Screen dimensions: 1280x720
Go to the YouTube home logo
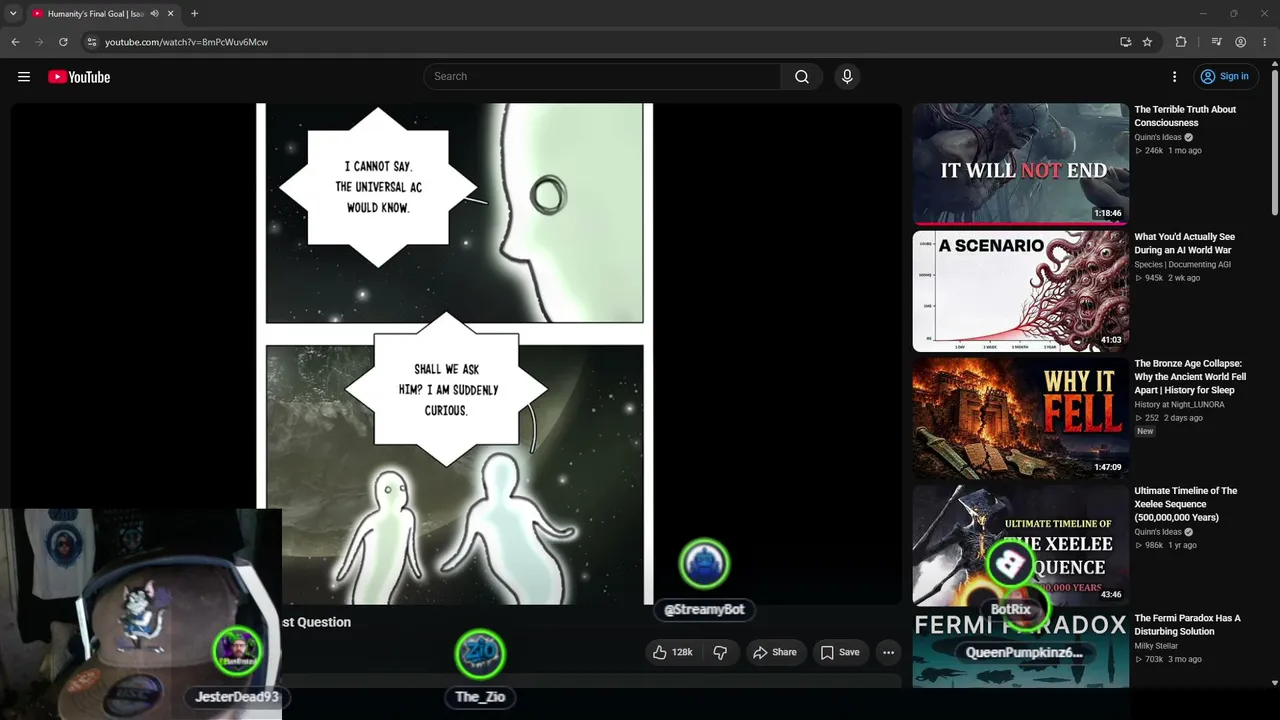[79, 77]
